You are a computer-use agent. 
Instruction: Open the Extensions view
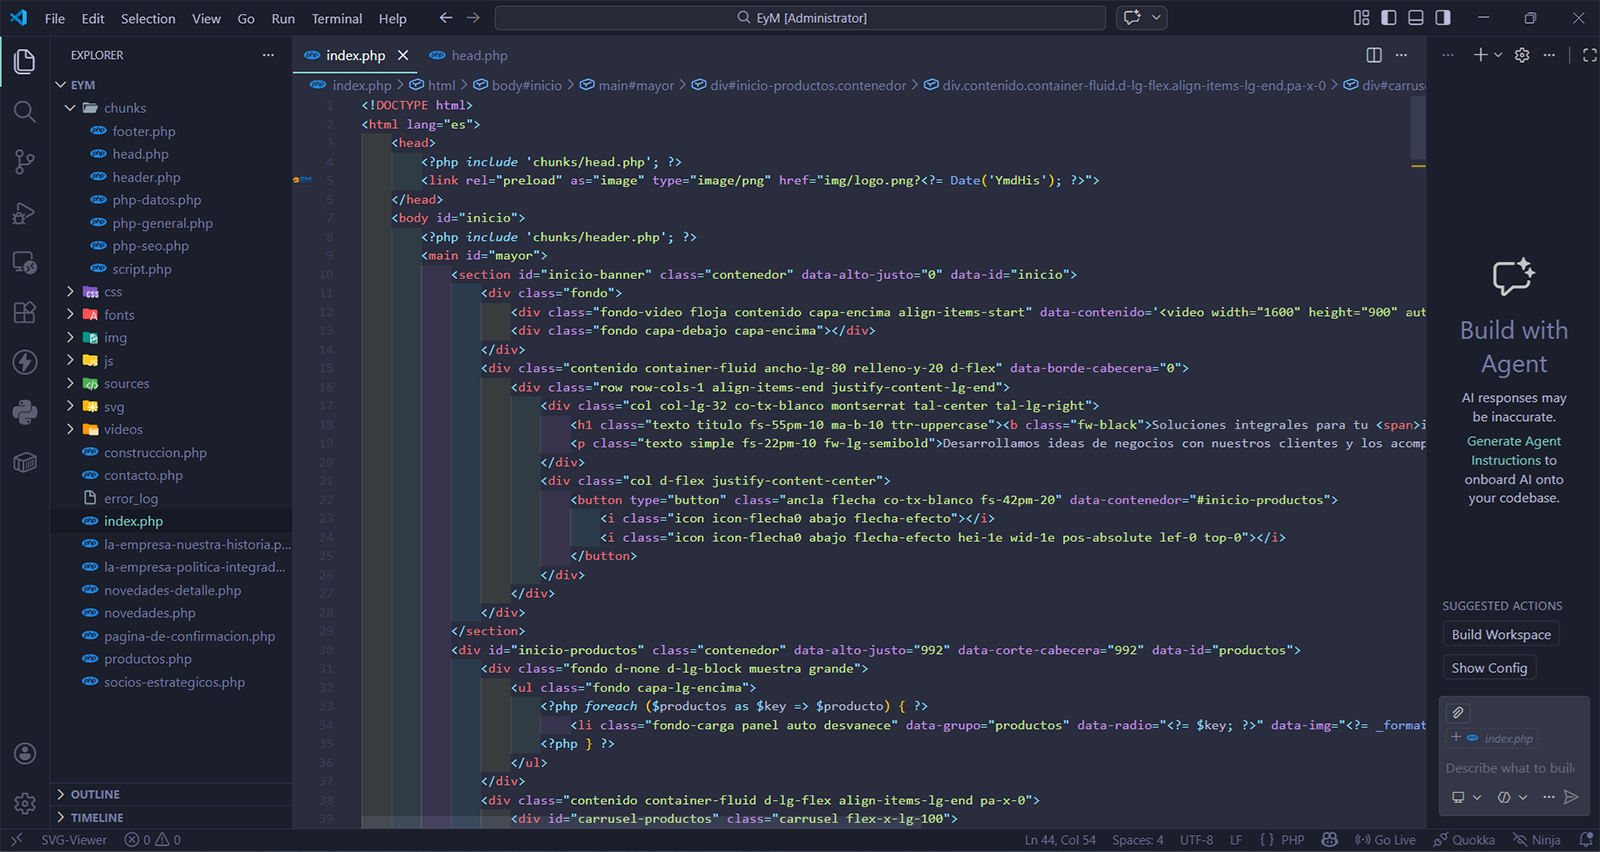point(25,312)
